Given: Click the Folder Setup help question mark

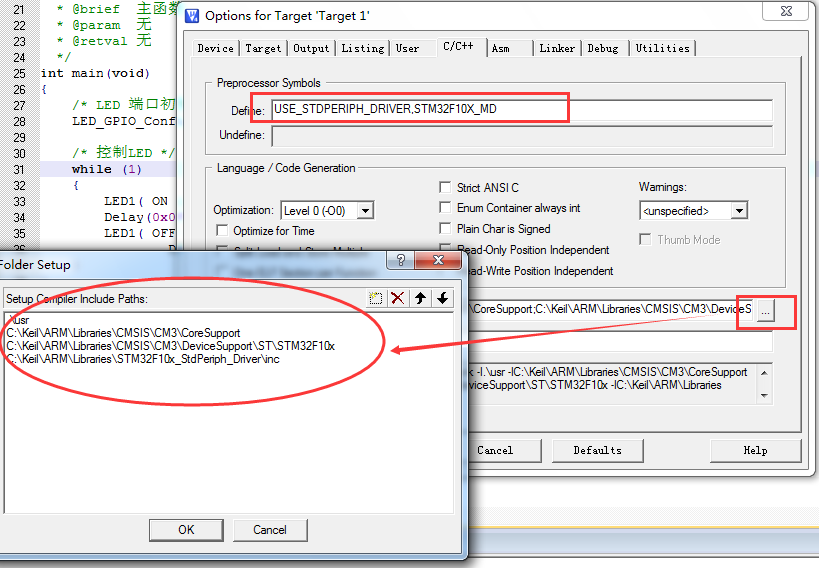Looking at the screenshot, I should tap(401, 260).
